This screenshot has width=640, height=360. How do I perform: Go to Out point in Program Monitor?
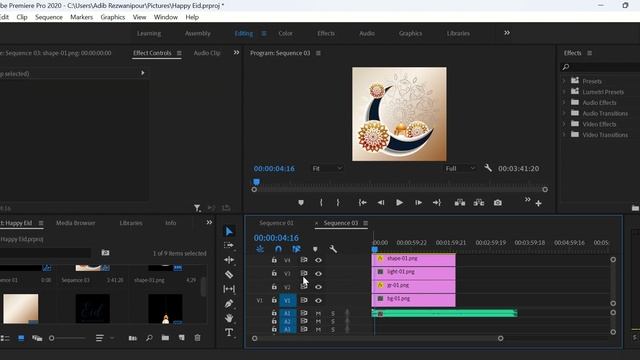pos(437,202)
